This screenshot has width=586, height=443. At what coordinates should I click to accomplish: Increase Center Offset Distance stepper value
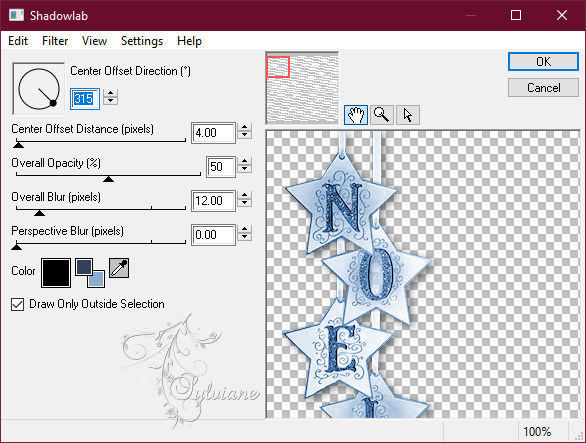tap(244, 127)
